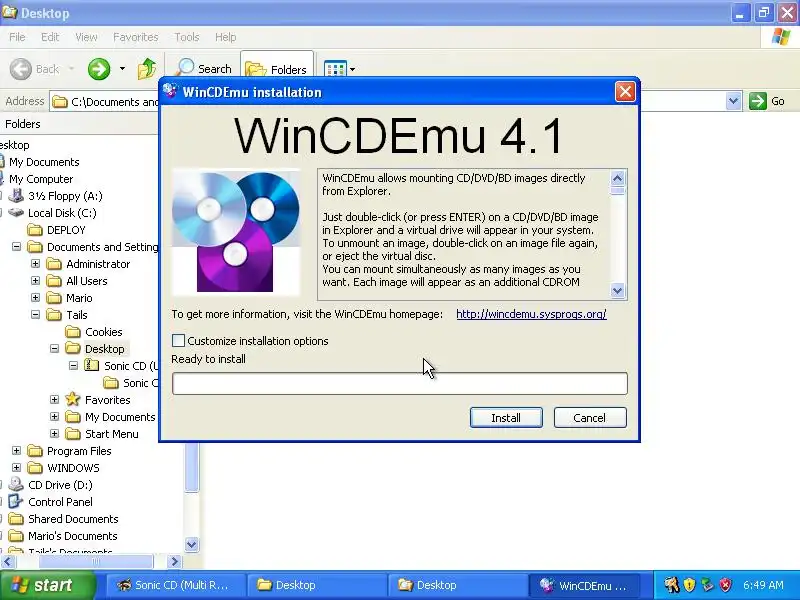800x600 pixels.
Task: Select the DEPLOY folder icon
Action: (35, 230)
